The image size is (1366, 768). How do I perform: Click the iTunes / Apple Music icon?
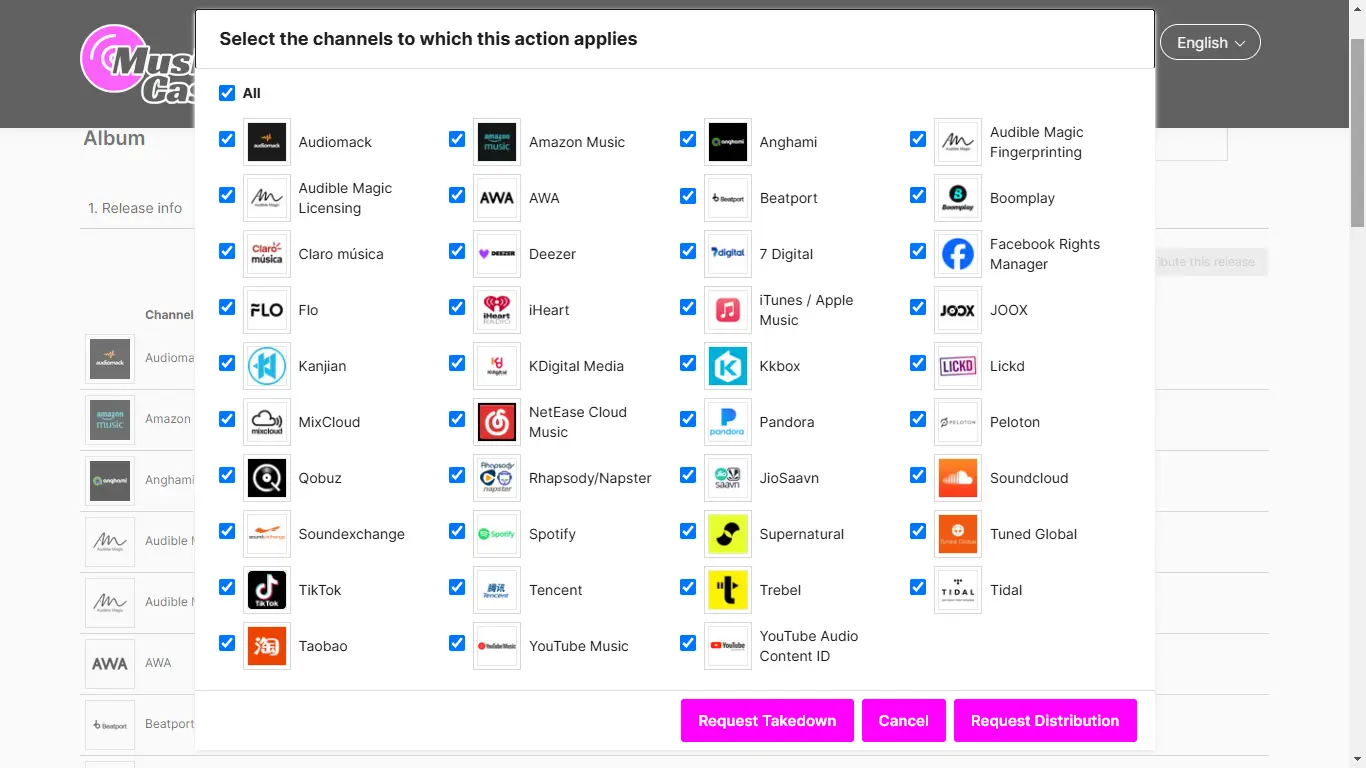tap(728, 310)
